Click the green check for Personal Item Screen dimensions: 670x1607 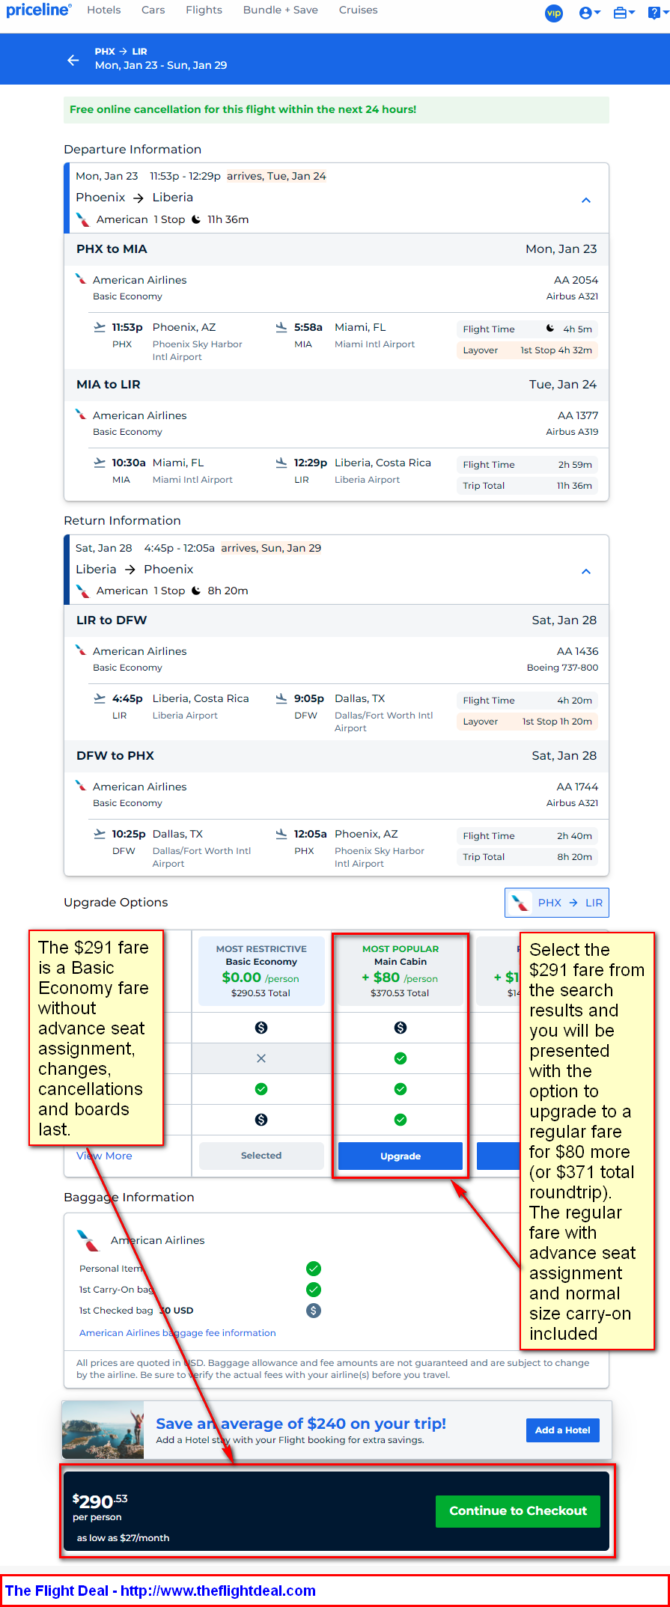(313, 1268)
